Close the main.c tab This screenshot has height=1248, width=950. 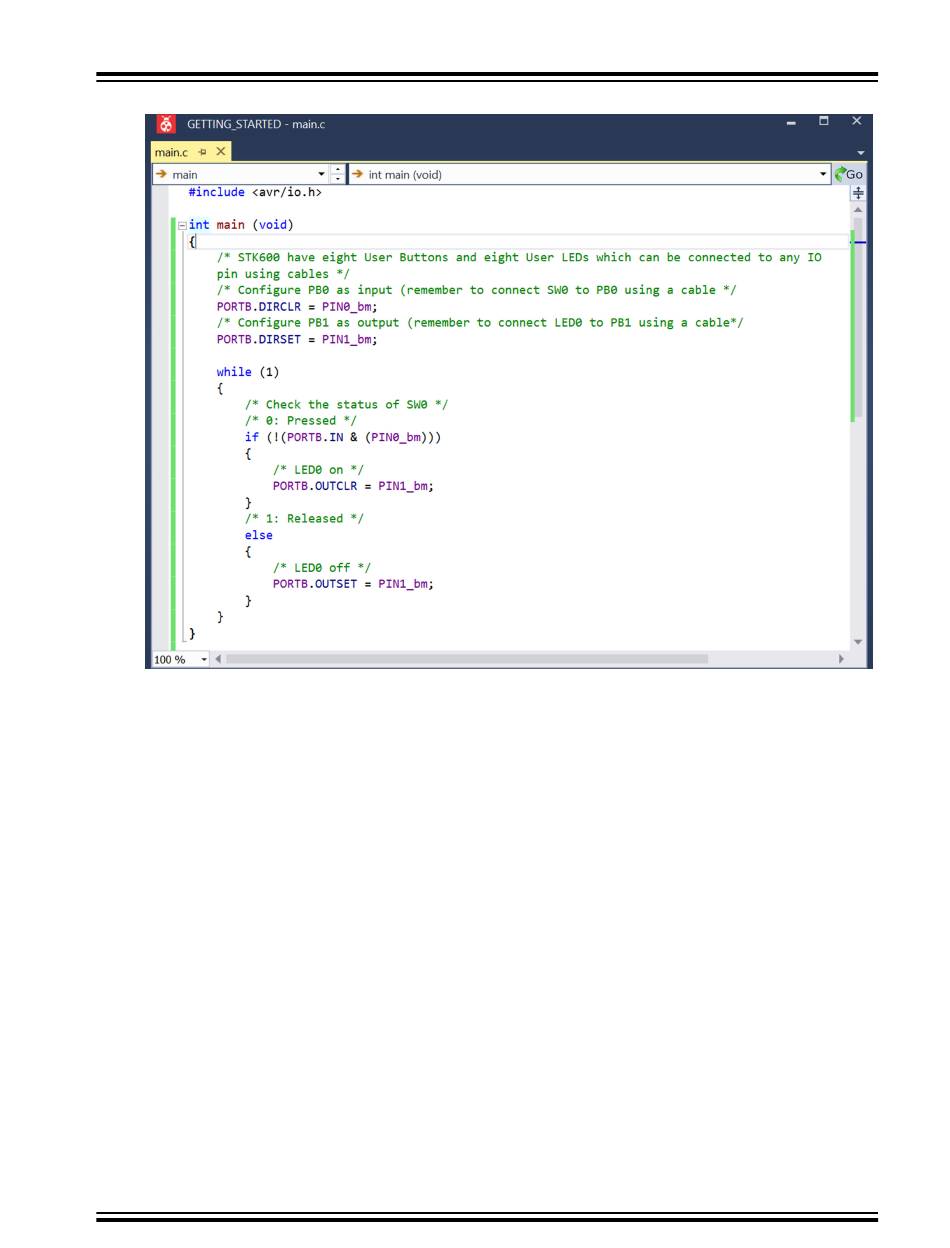221,152
